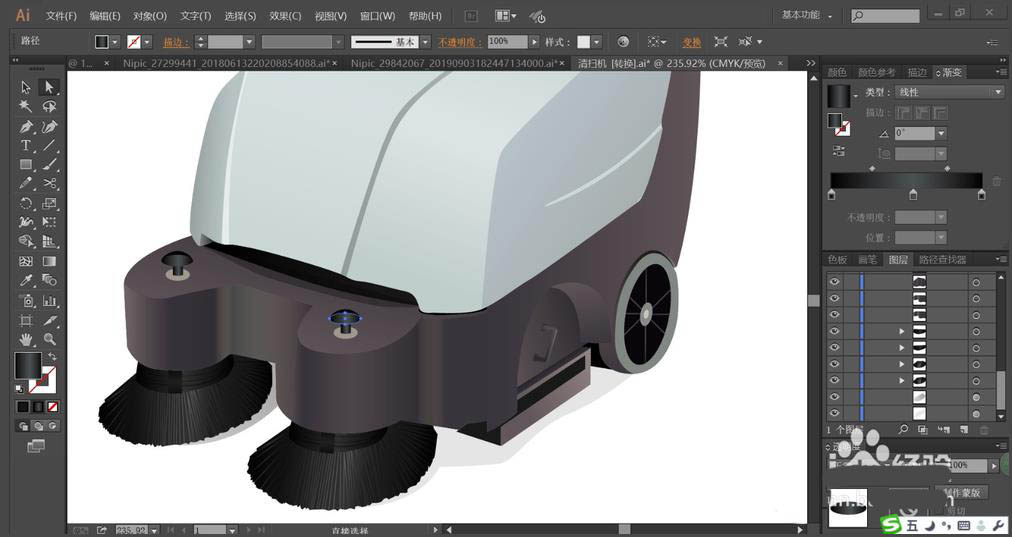Enable Draw Behind mode
Screen dimensions: 1012x537
pos(38,426)
